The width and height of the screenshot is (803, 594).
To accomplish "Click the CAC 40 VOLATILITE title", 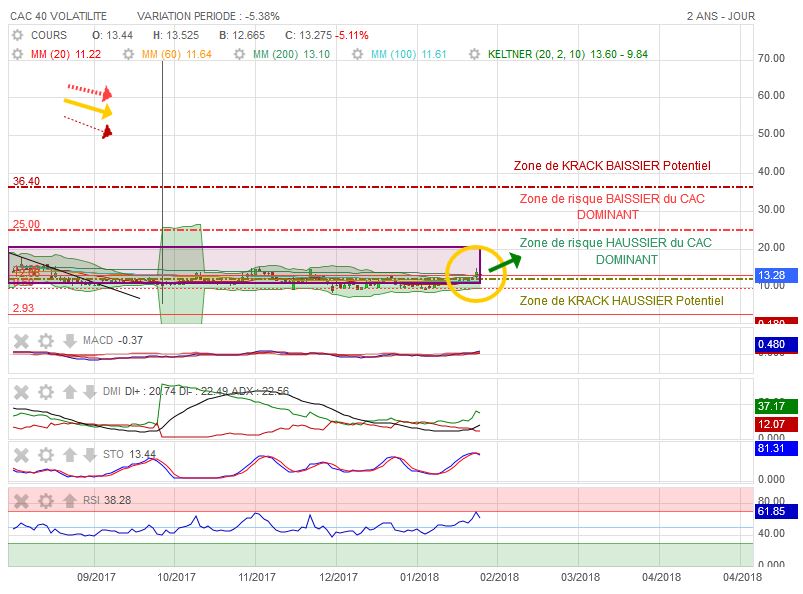I will 58,16.
